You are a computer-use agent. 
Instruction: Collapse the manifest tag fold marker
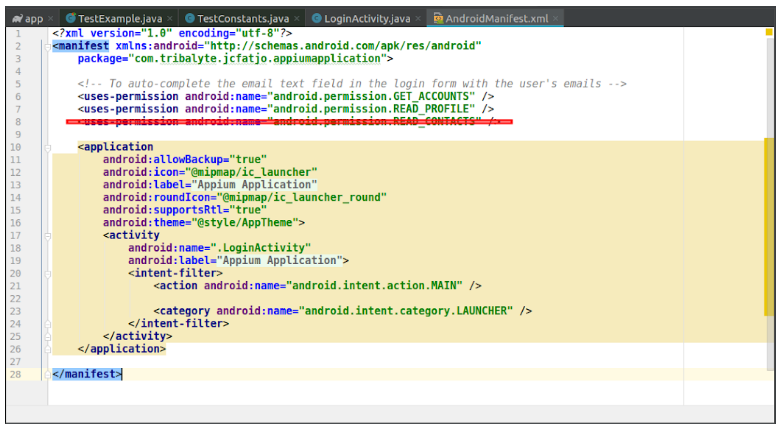point(48,45)
